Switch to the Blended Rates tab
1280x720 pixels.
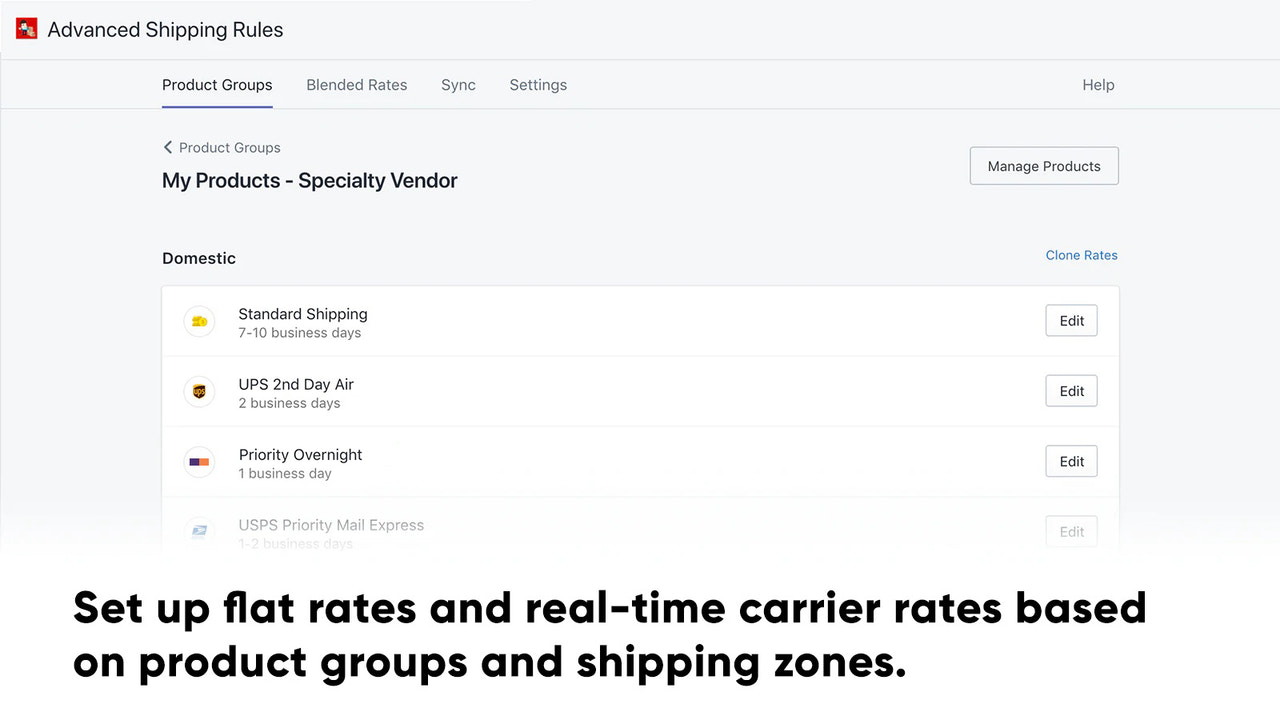[356, 85]
